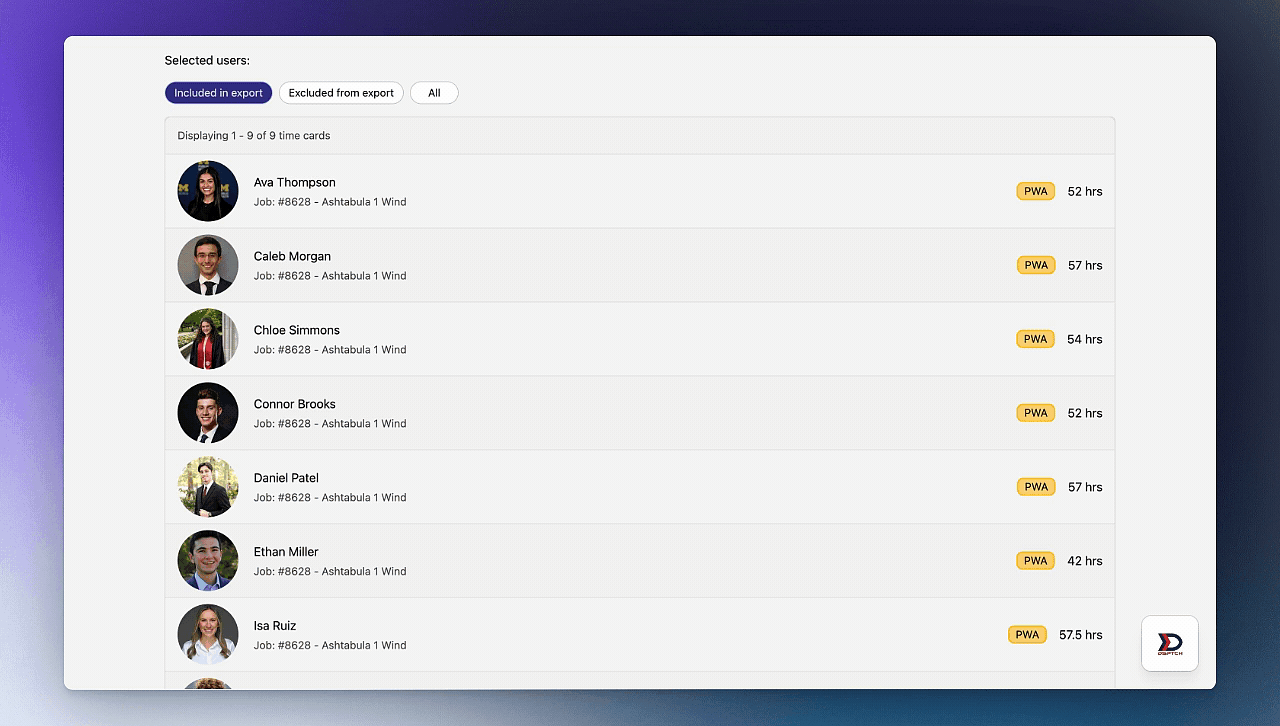Open Ava Thompson's avatar photo
This screenshot has height=726, width=1280.
208,191
